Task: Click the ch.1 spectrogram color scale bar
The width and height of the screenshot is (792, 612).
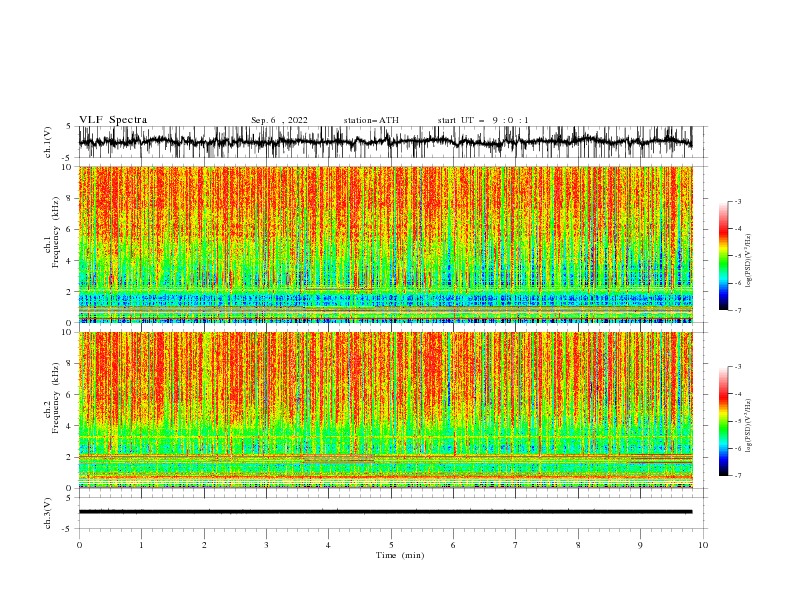Action: tap(723, 256)
